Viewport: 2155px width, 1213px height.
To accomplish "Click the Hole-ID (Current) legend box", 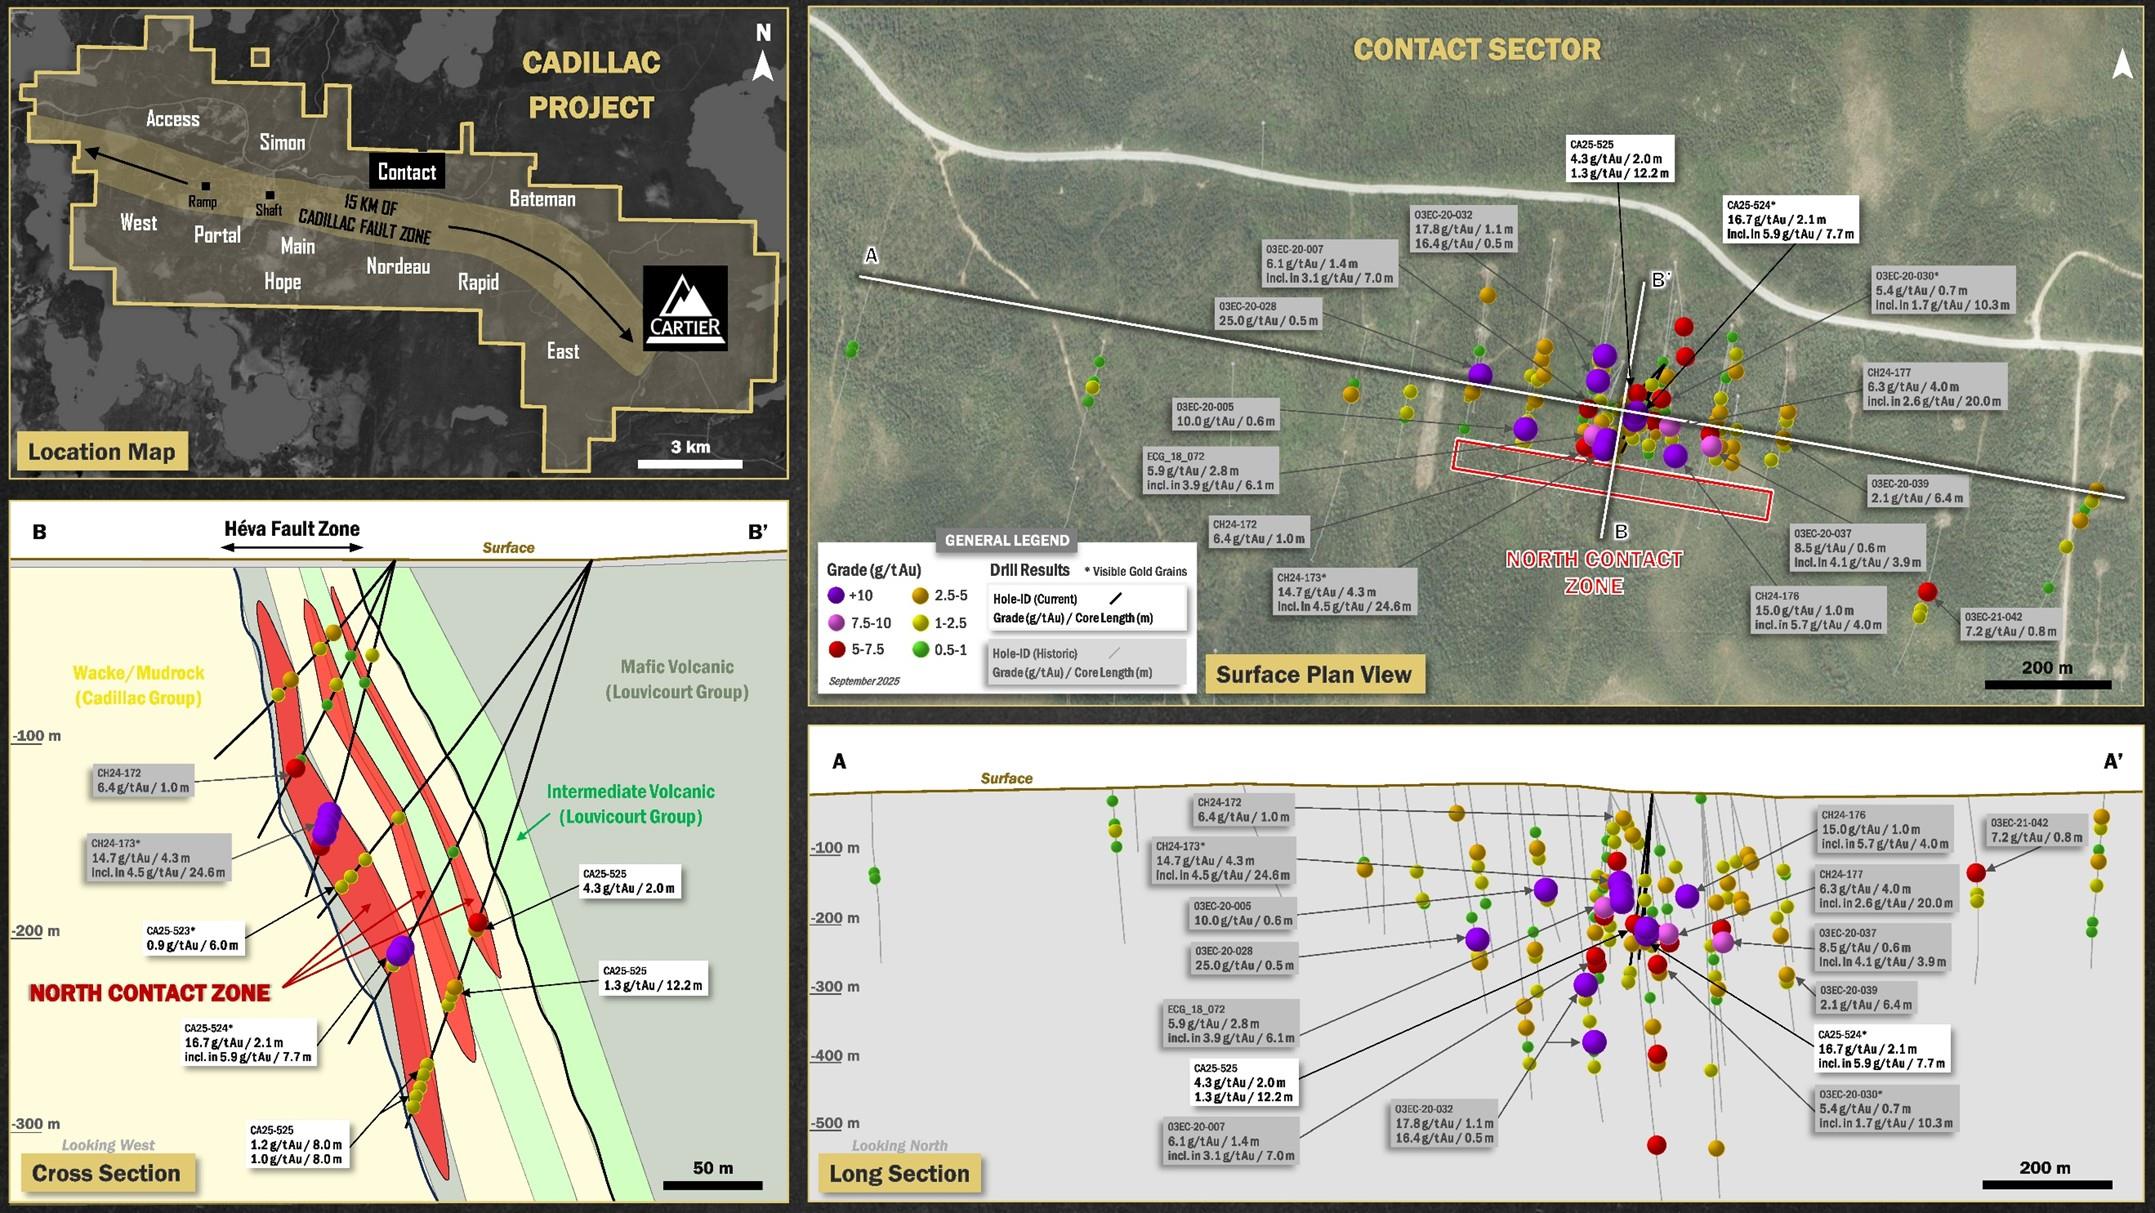I will tap(1087, 608).
